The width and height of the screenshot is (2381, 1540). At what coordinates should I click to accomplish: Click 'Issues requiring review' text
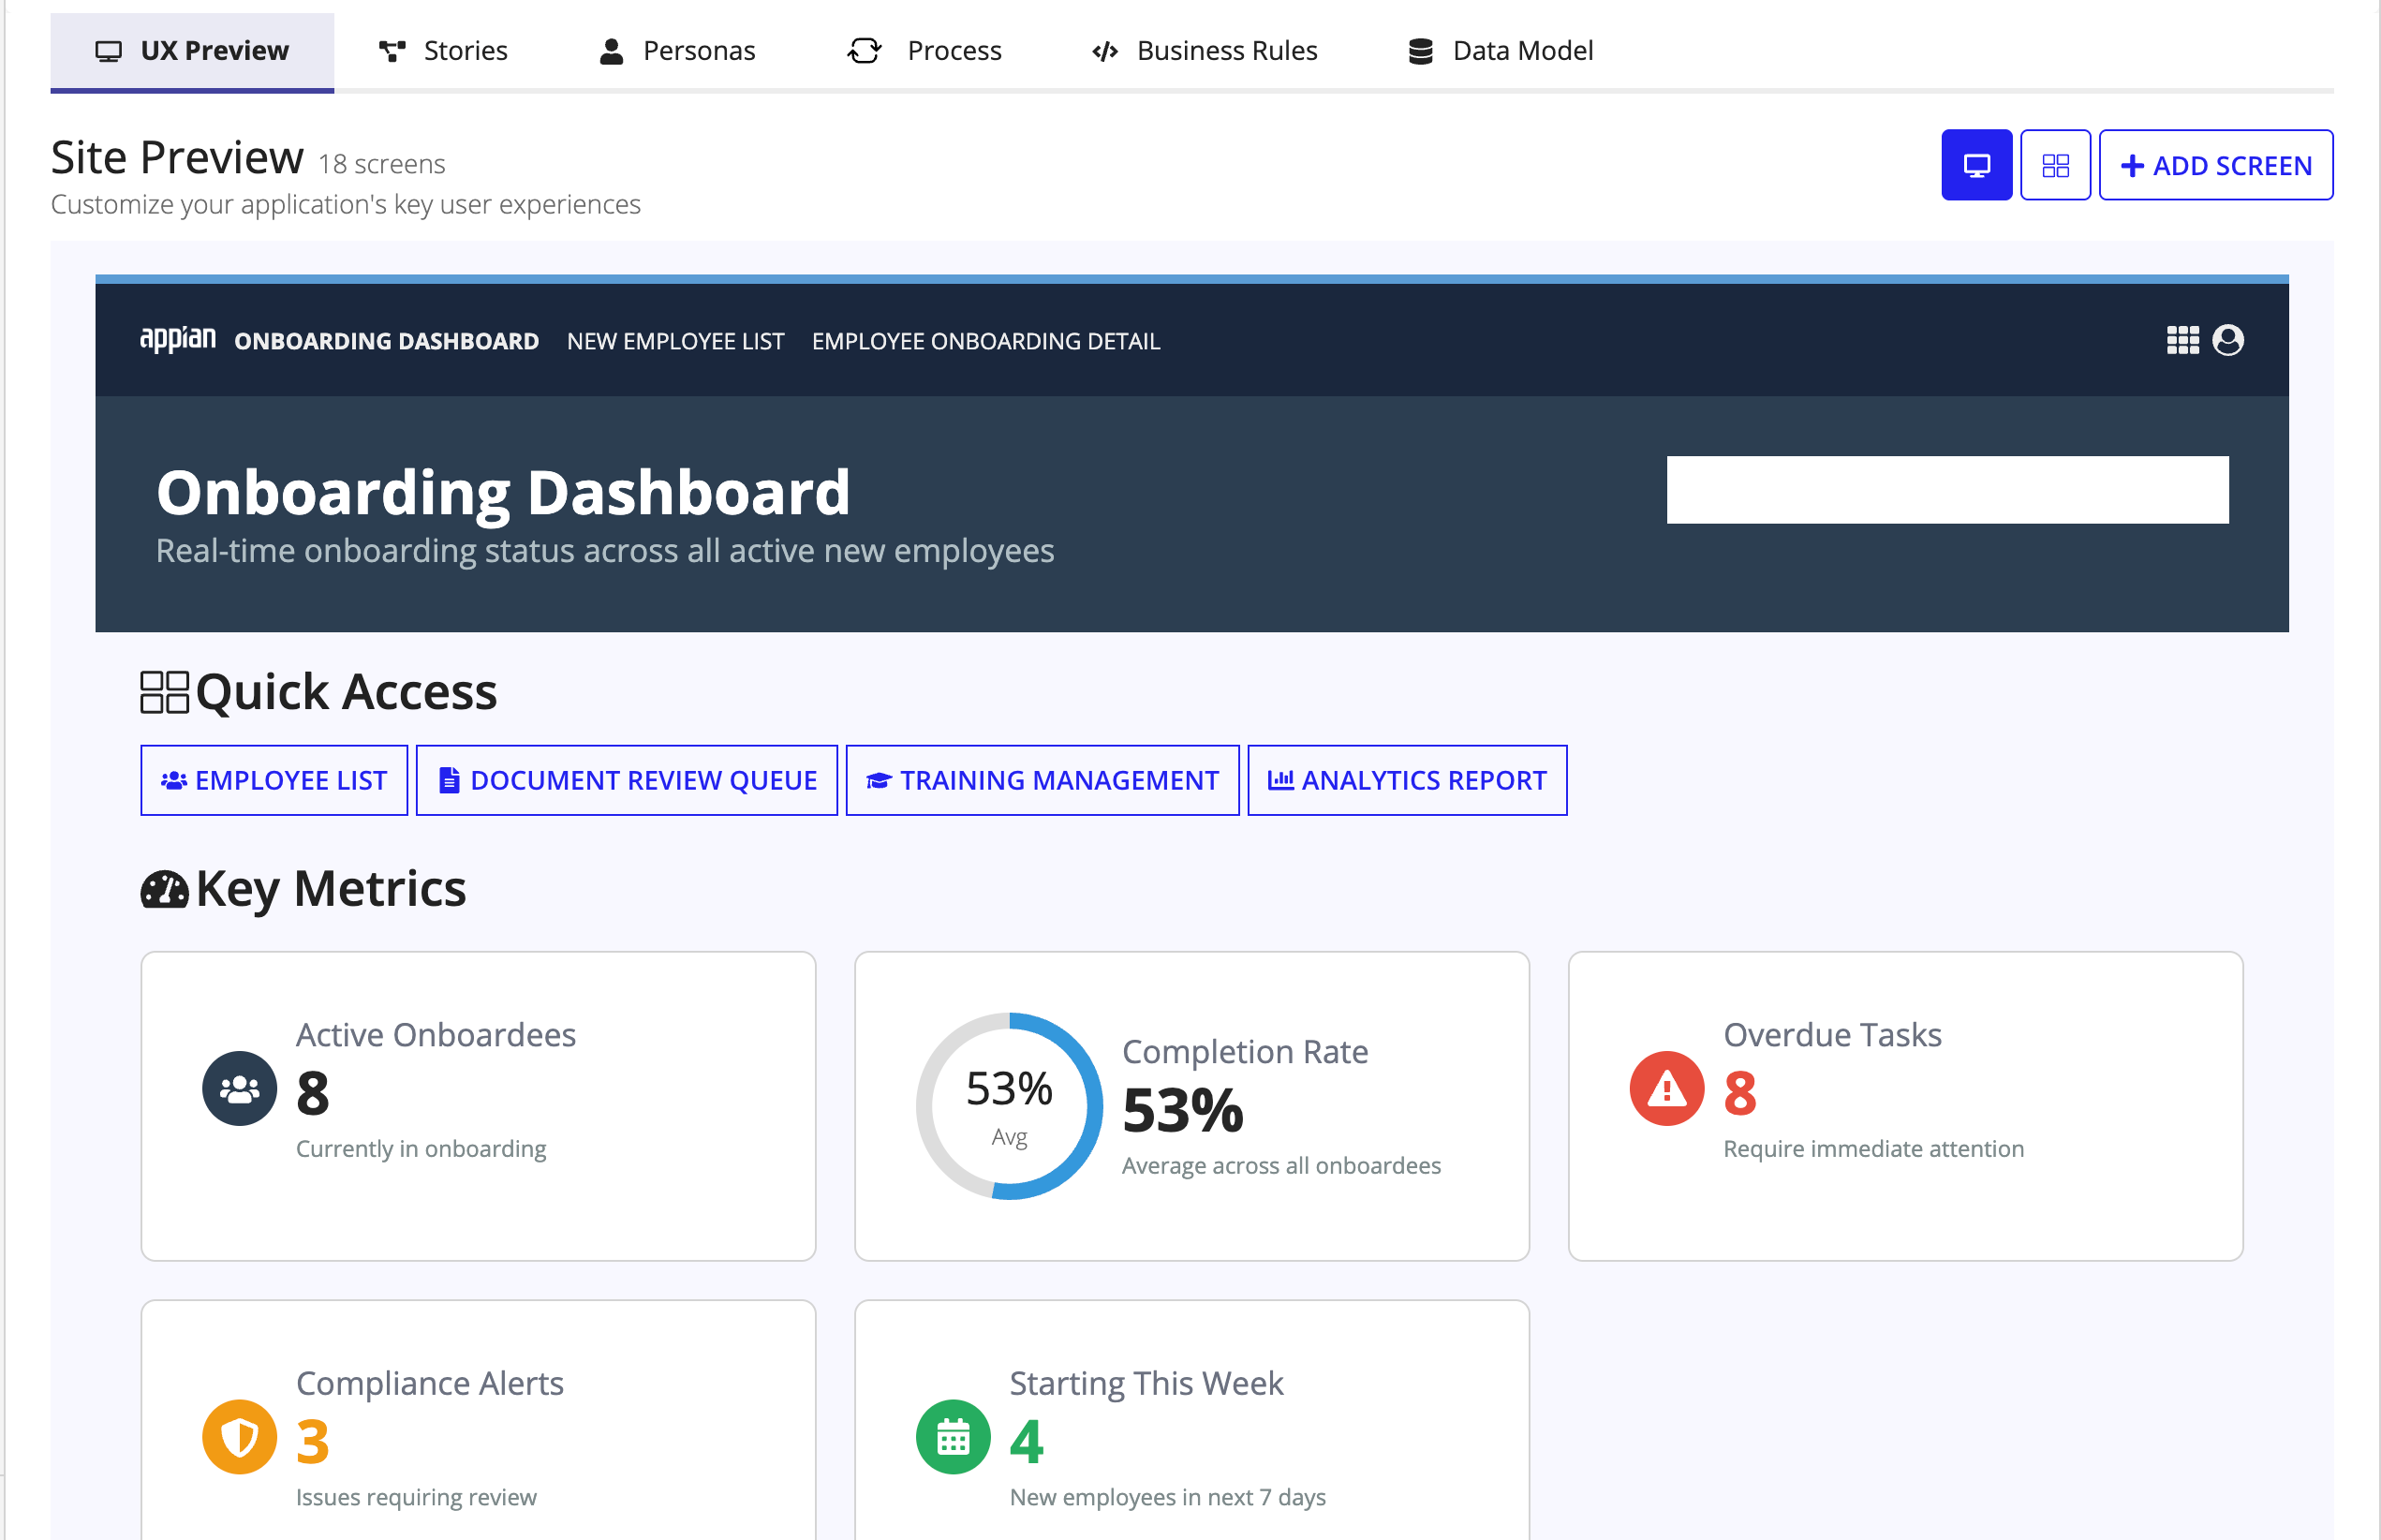tap(416, 1496)
